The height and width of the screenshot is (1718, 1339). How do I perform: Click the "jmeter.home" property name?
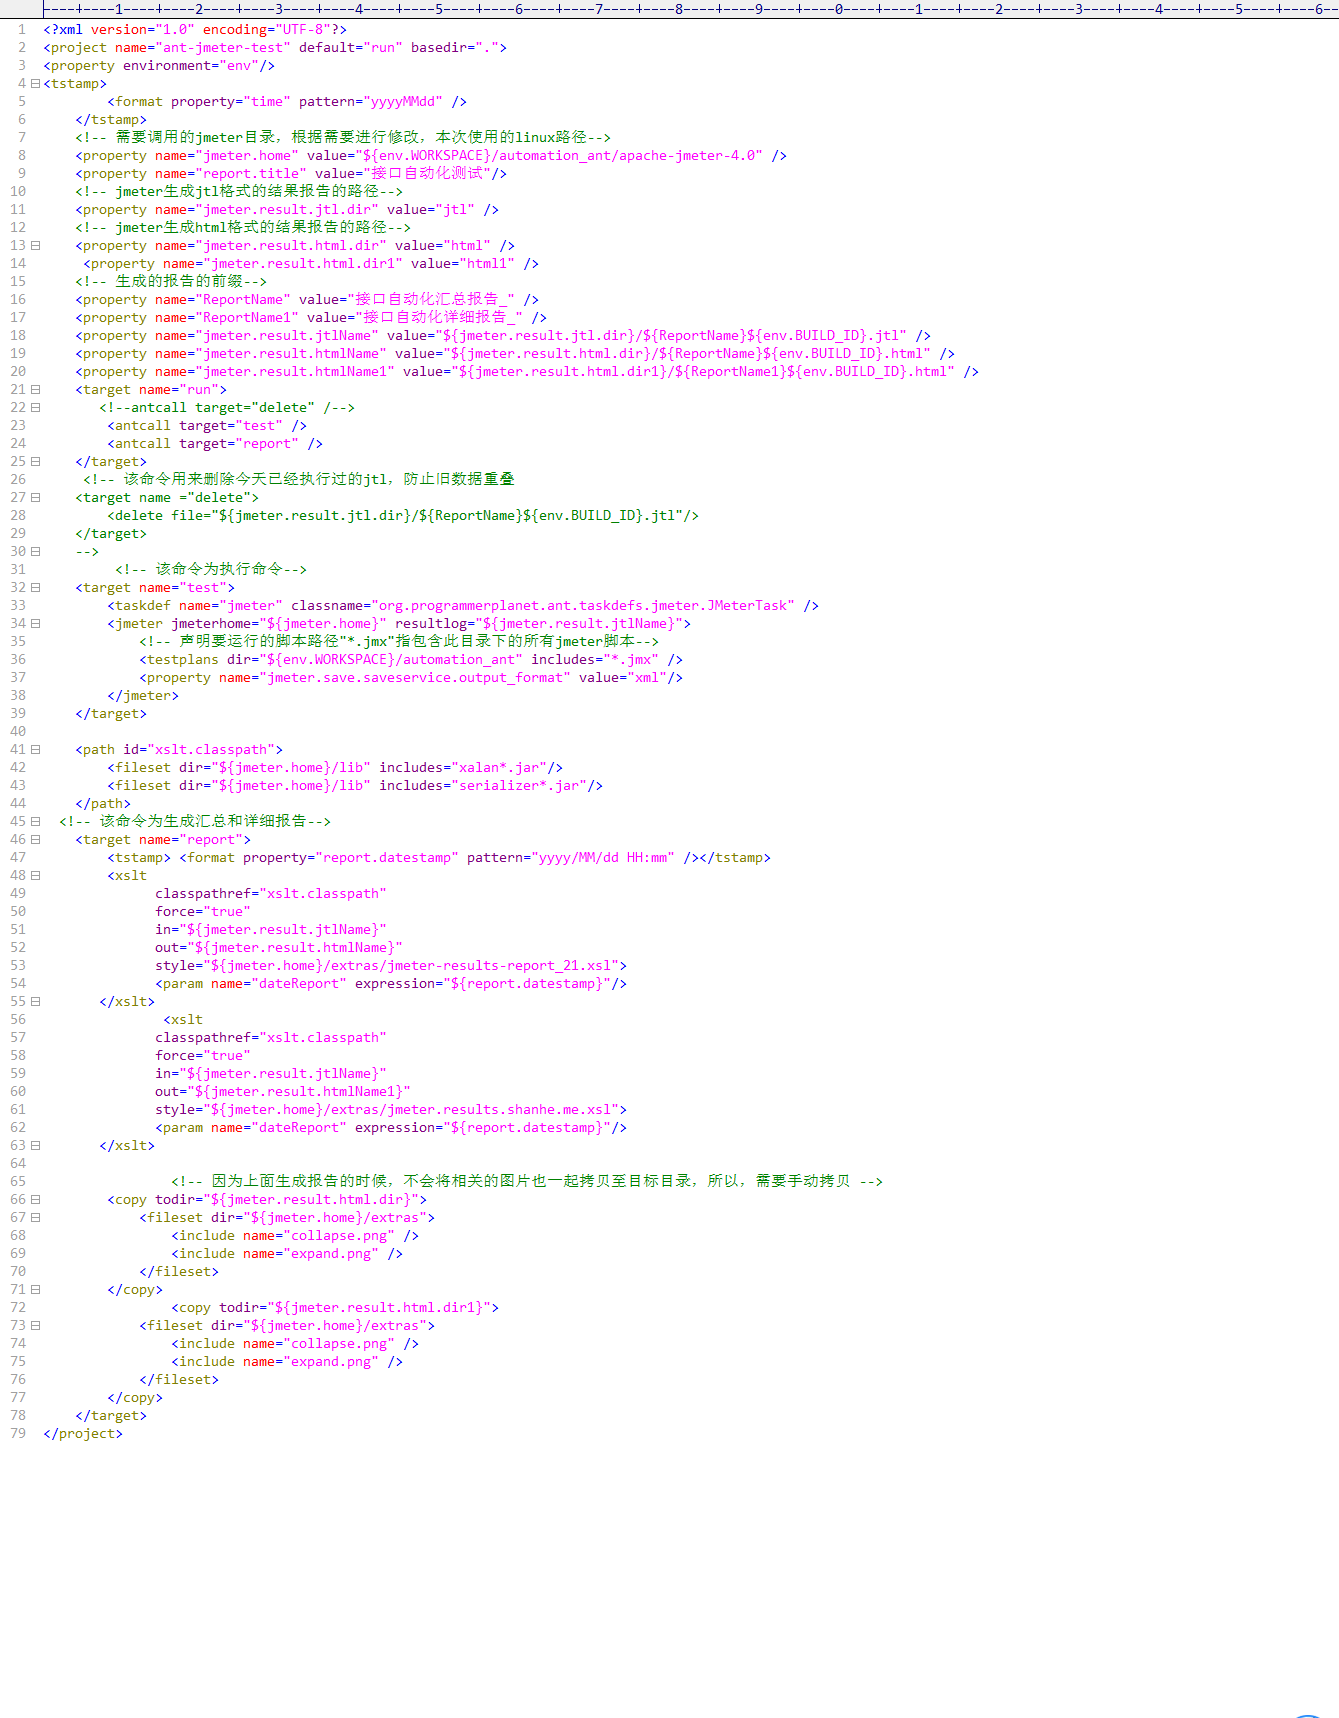click(x=247, y=156)
